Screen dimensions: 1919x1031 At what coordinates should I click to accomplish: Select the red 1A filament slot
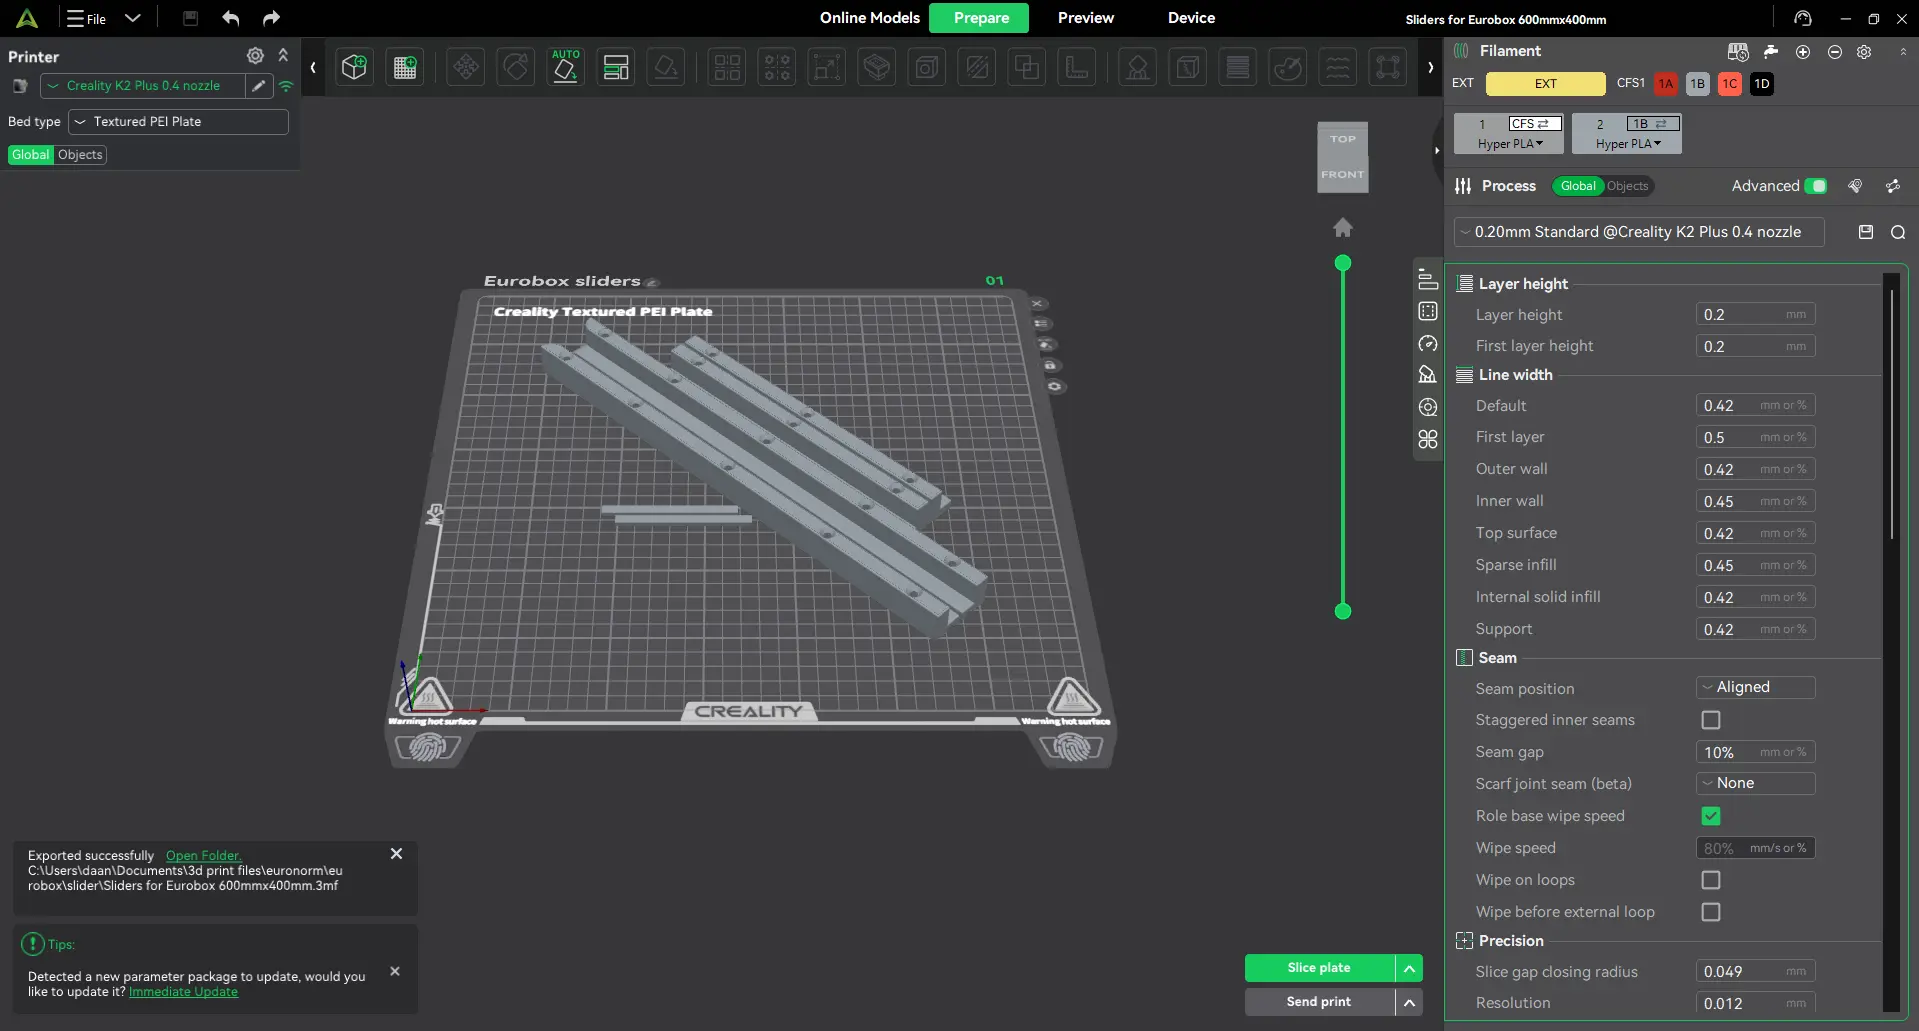(1665, 84)
